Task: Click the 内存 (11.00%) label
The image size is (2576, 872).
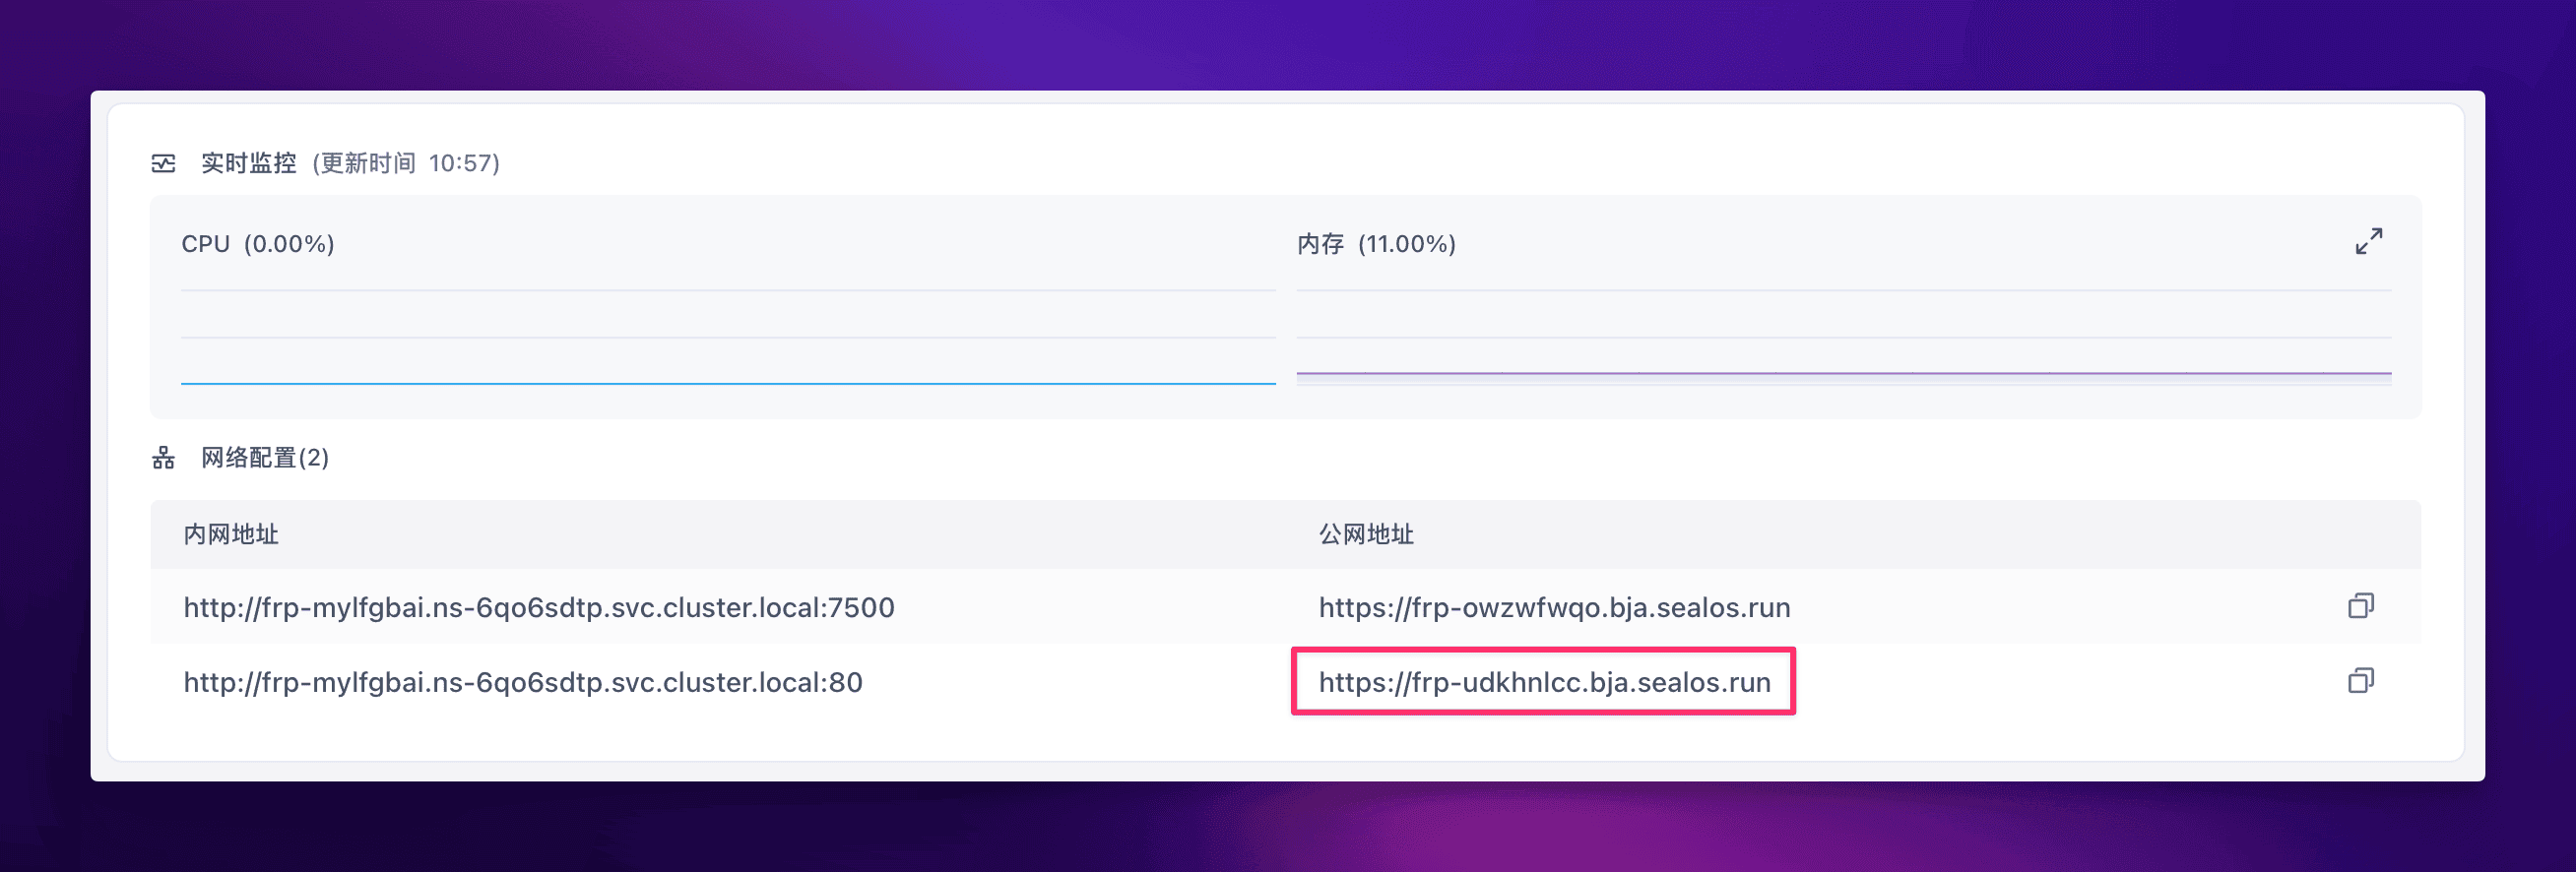Action: click(x=1375, y=244)
